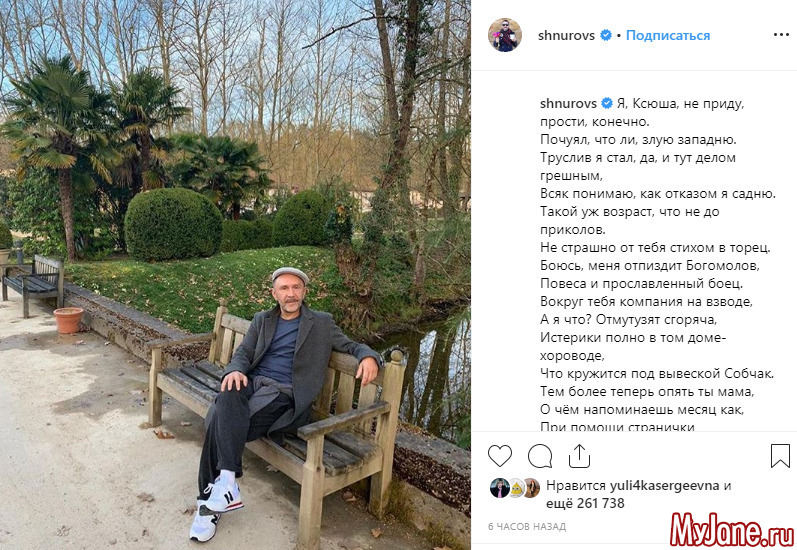Screen dimensions: 797x550
Task: Open the three-dot more options menu
Action: coord(781,35)
